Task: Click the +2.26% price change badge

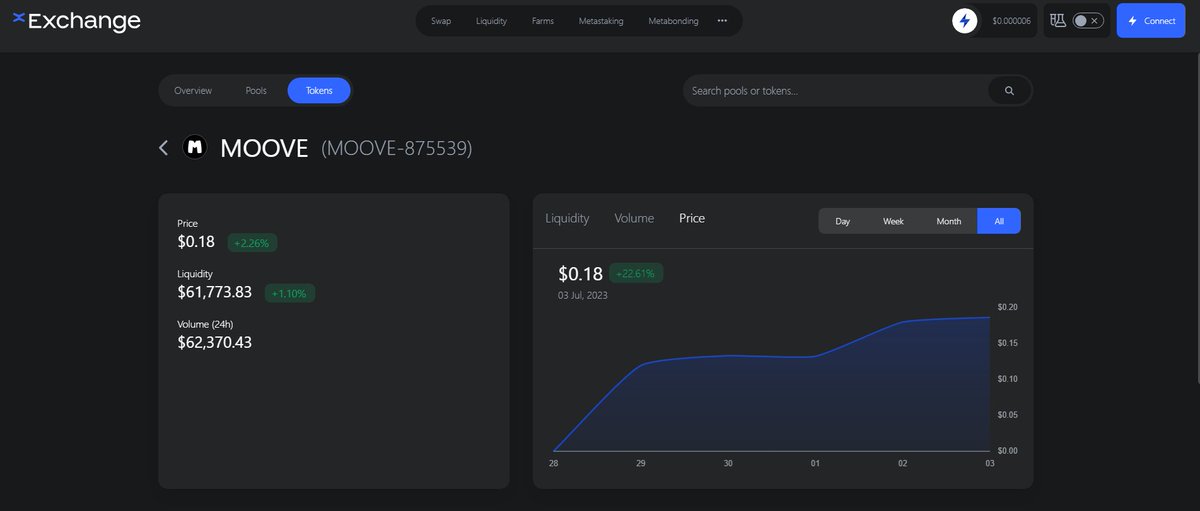Action: [253, 243]
